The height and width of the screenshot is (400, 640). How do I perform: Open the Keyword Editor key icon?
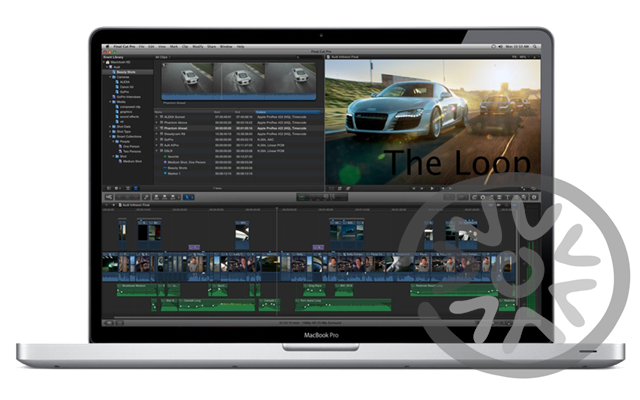click(146, 197)
